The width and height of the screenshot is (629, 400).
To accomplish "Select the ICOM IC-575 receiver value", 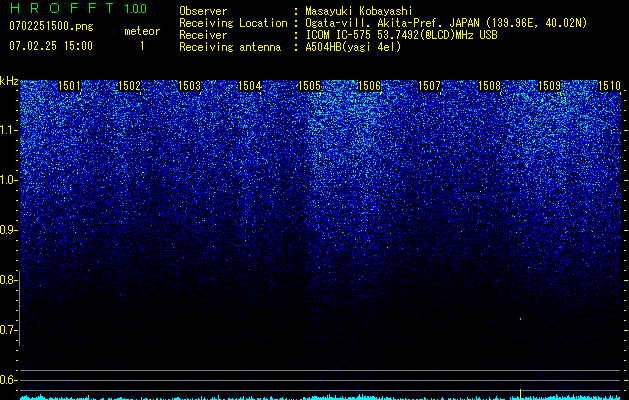I will click(401, 35).
